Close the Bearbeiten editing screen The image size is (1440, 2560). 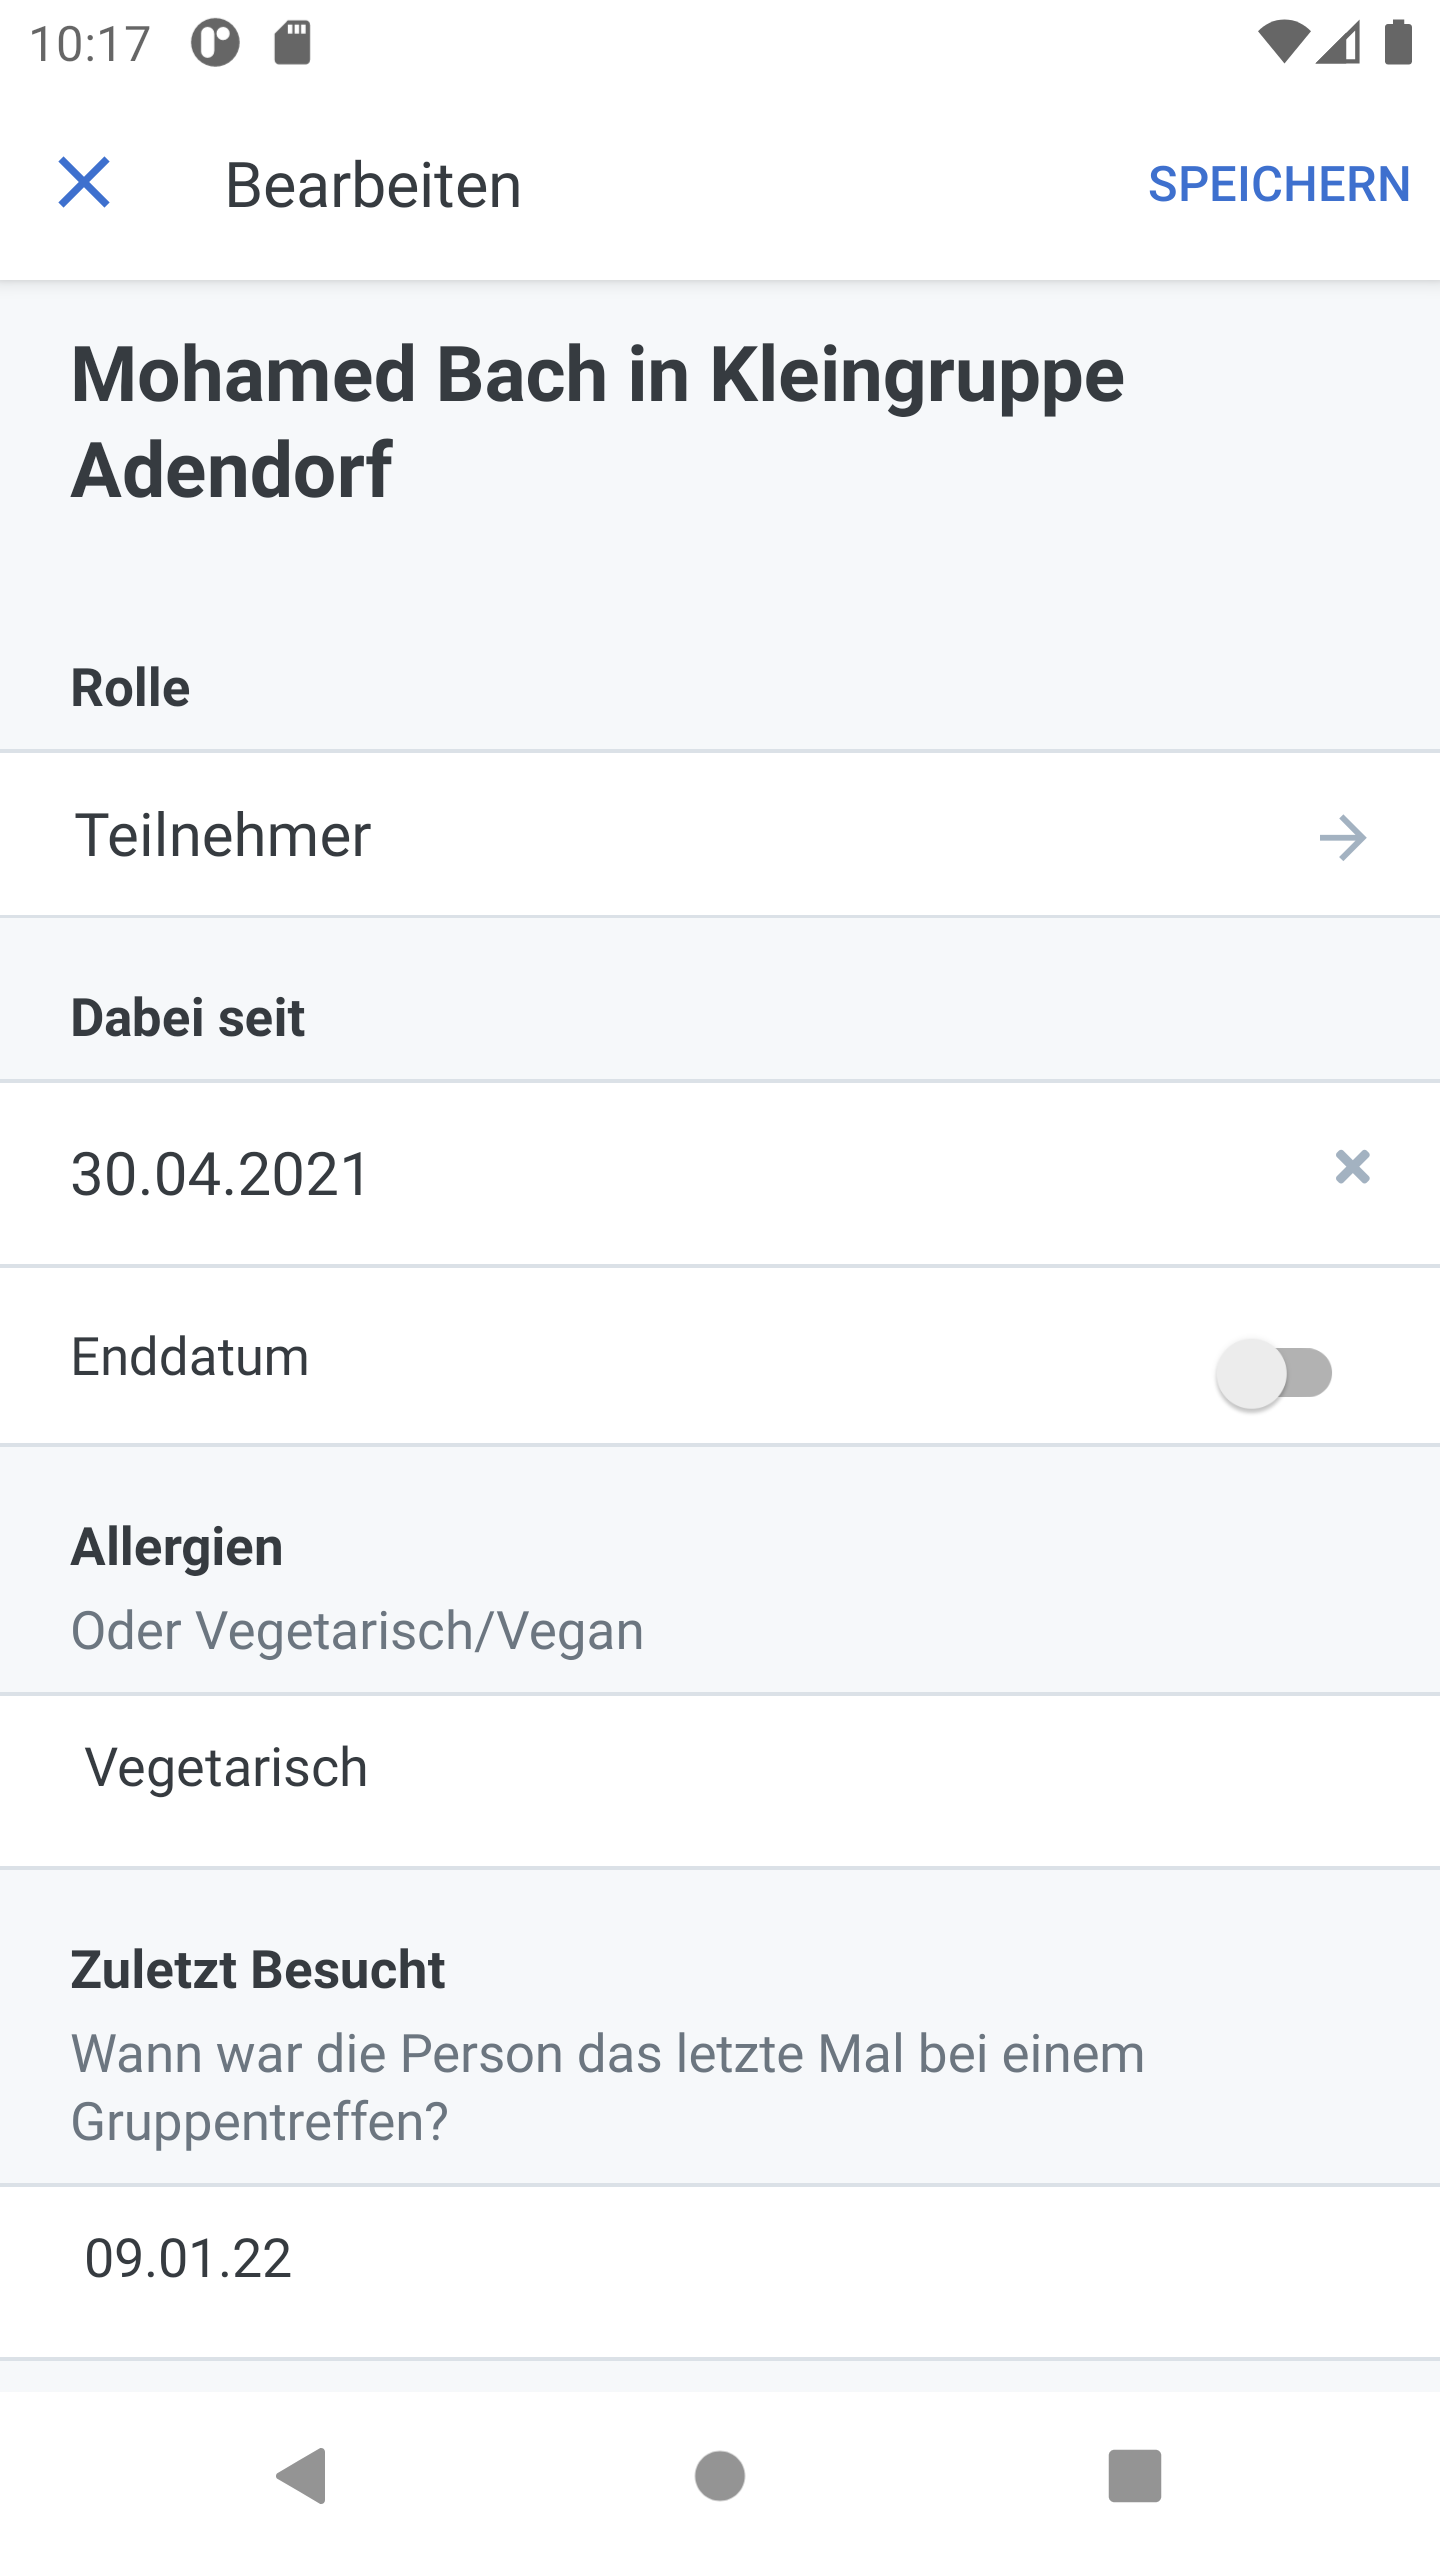pos(84,183)
